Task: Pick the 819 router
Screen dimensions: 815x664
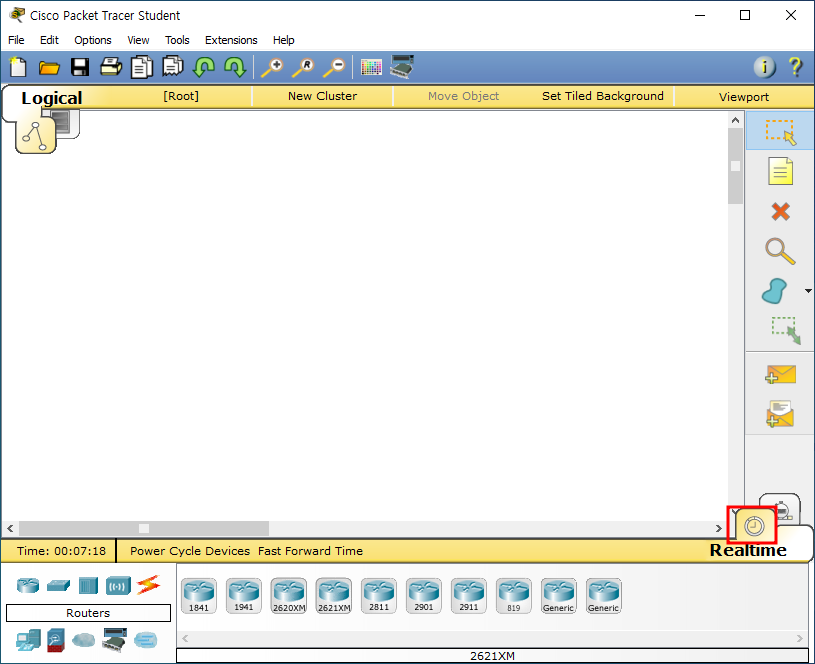Action: [x=514, y=596]
